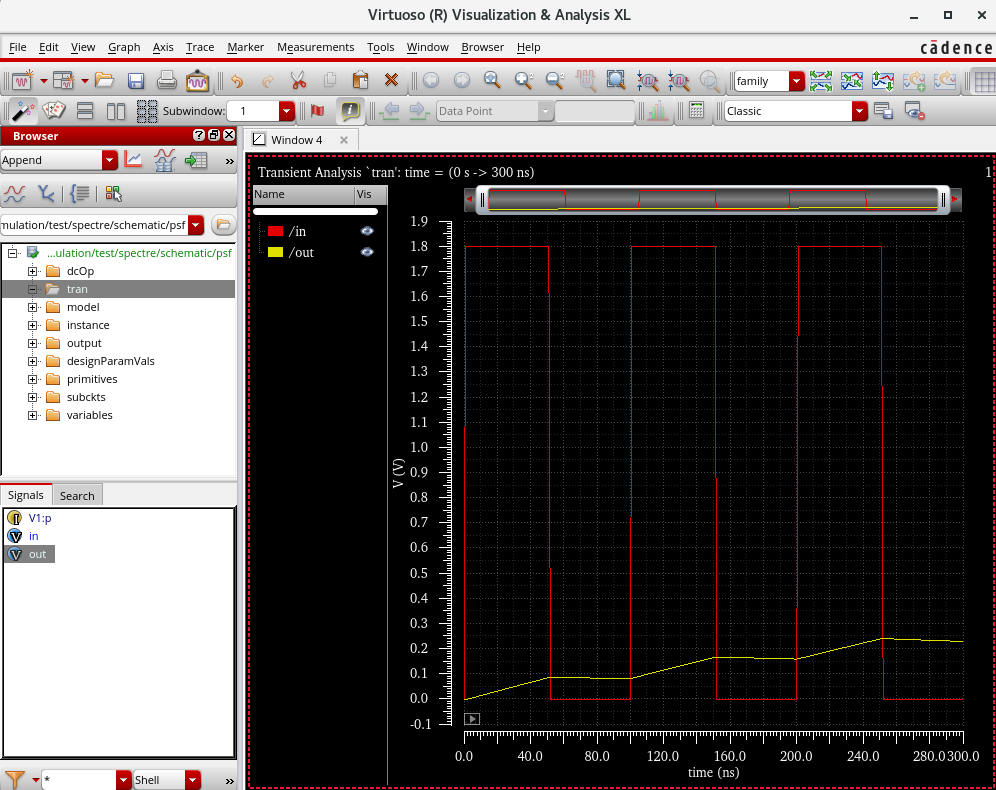
Task: Open the Calculator icon
Action: pos(696,111)
